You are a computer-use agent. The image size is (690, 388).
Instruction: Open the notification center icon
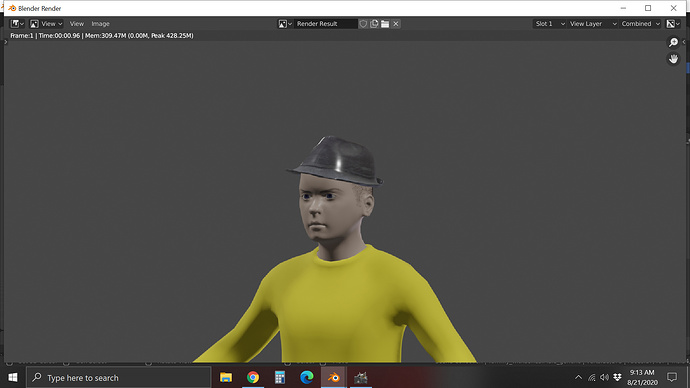(672, 377)
